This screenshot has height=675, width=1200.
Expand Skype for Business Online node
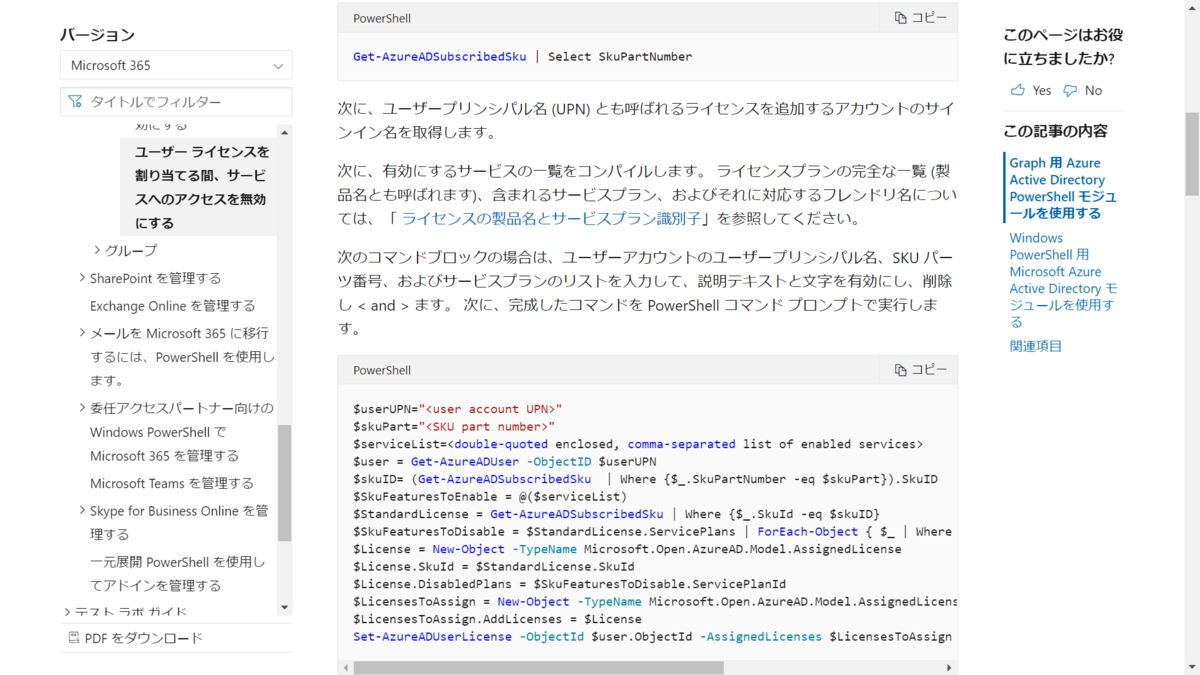point(82,511)
